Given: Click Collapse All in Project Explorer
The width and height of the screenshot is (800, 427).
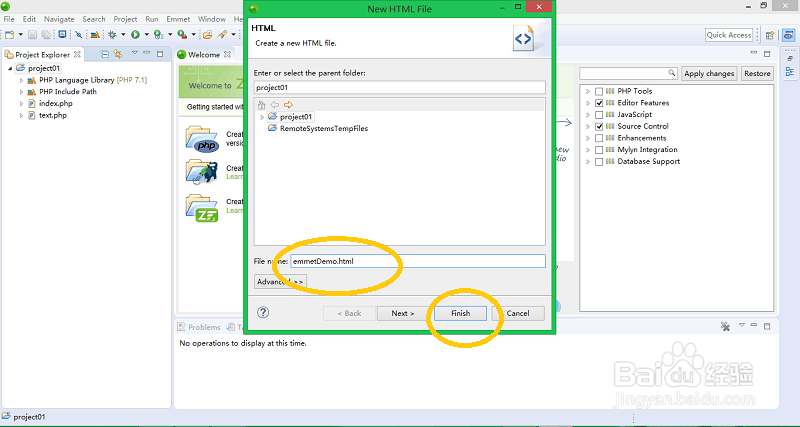Looking at the screenshot, I should pos(105,54).
